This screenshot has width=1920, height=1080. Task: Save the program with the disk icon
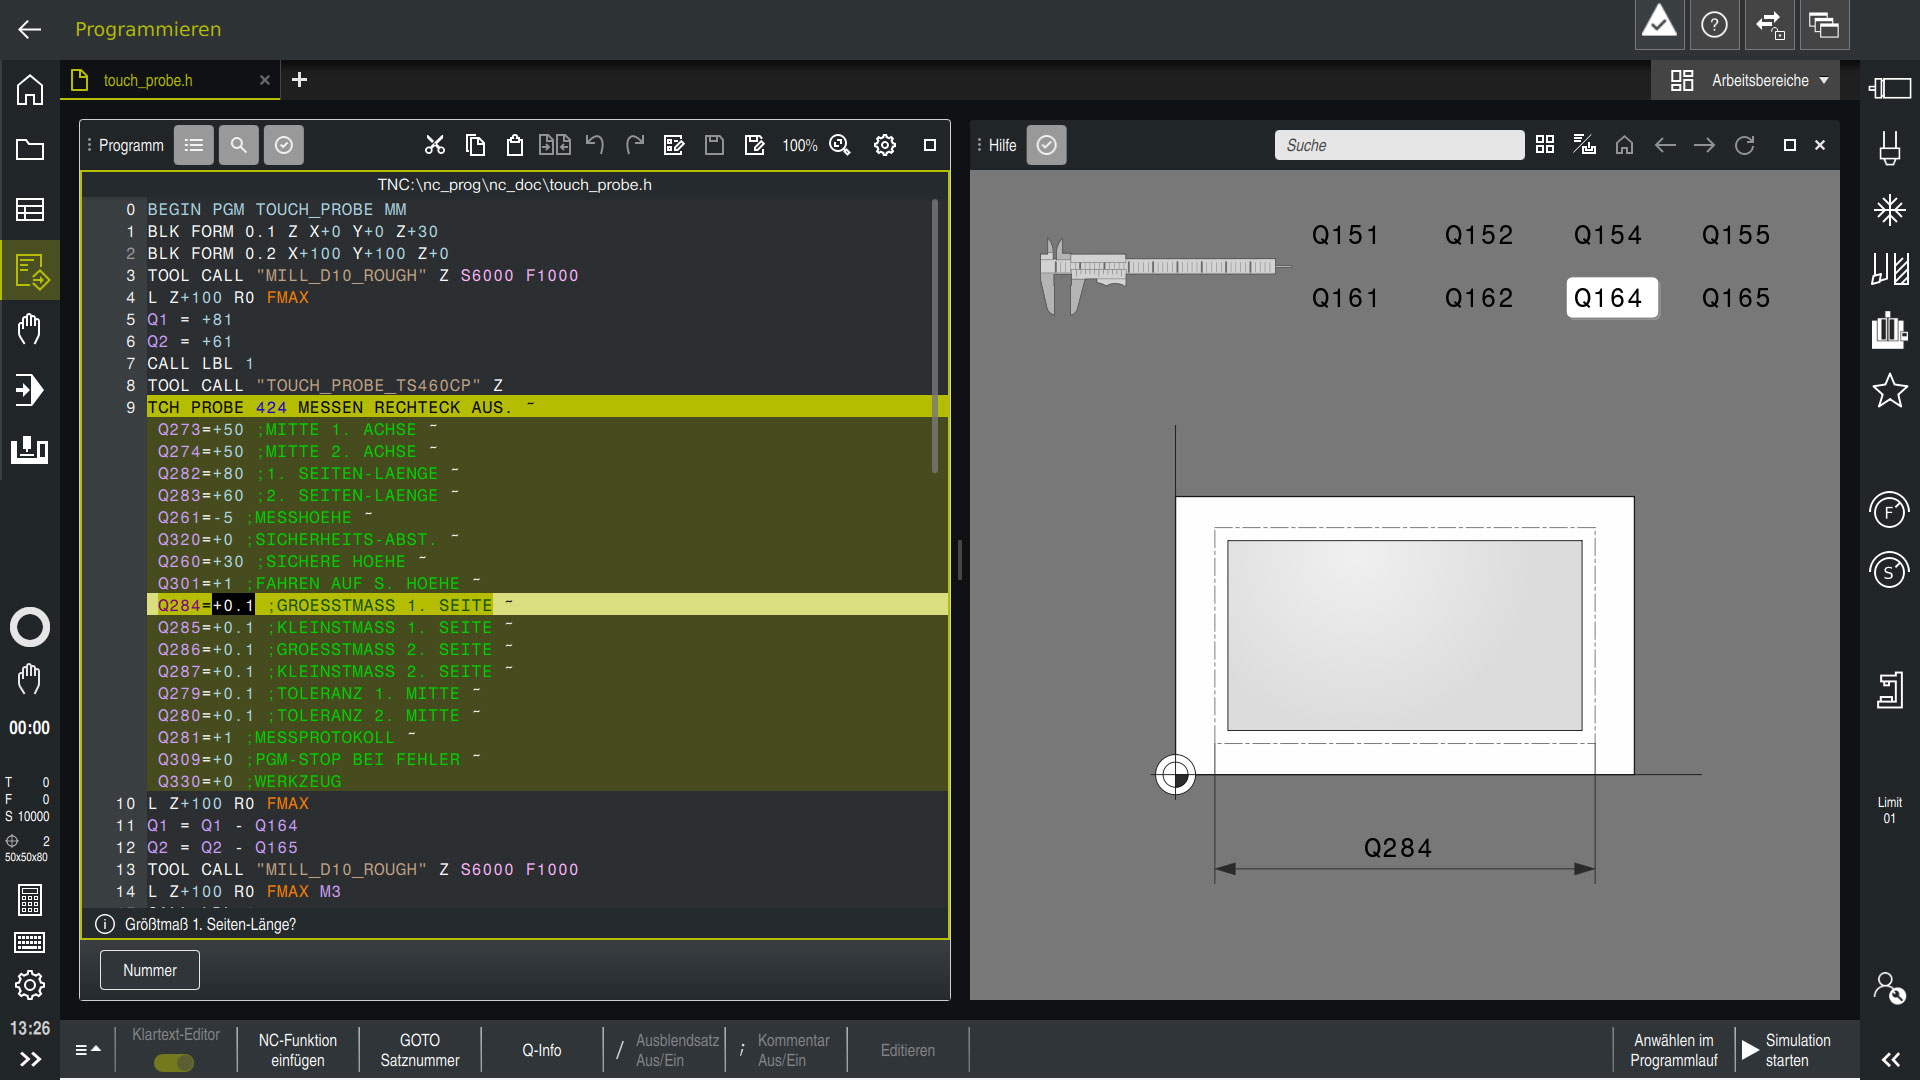[x=714, y=145]
